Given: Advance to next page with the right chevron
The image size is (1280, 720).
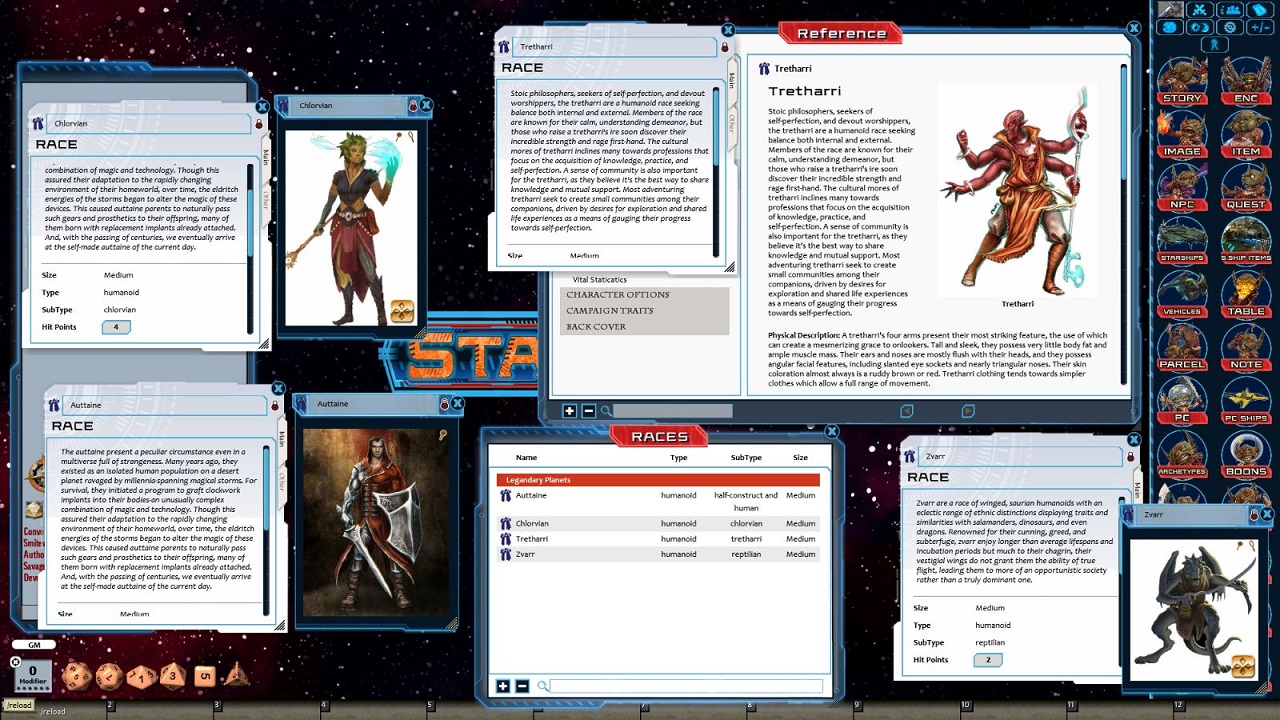Looking at the screenshot, I should pos(968,411).
